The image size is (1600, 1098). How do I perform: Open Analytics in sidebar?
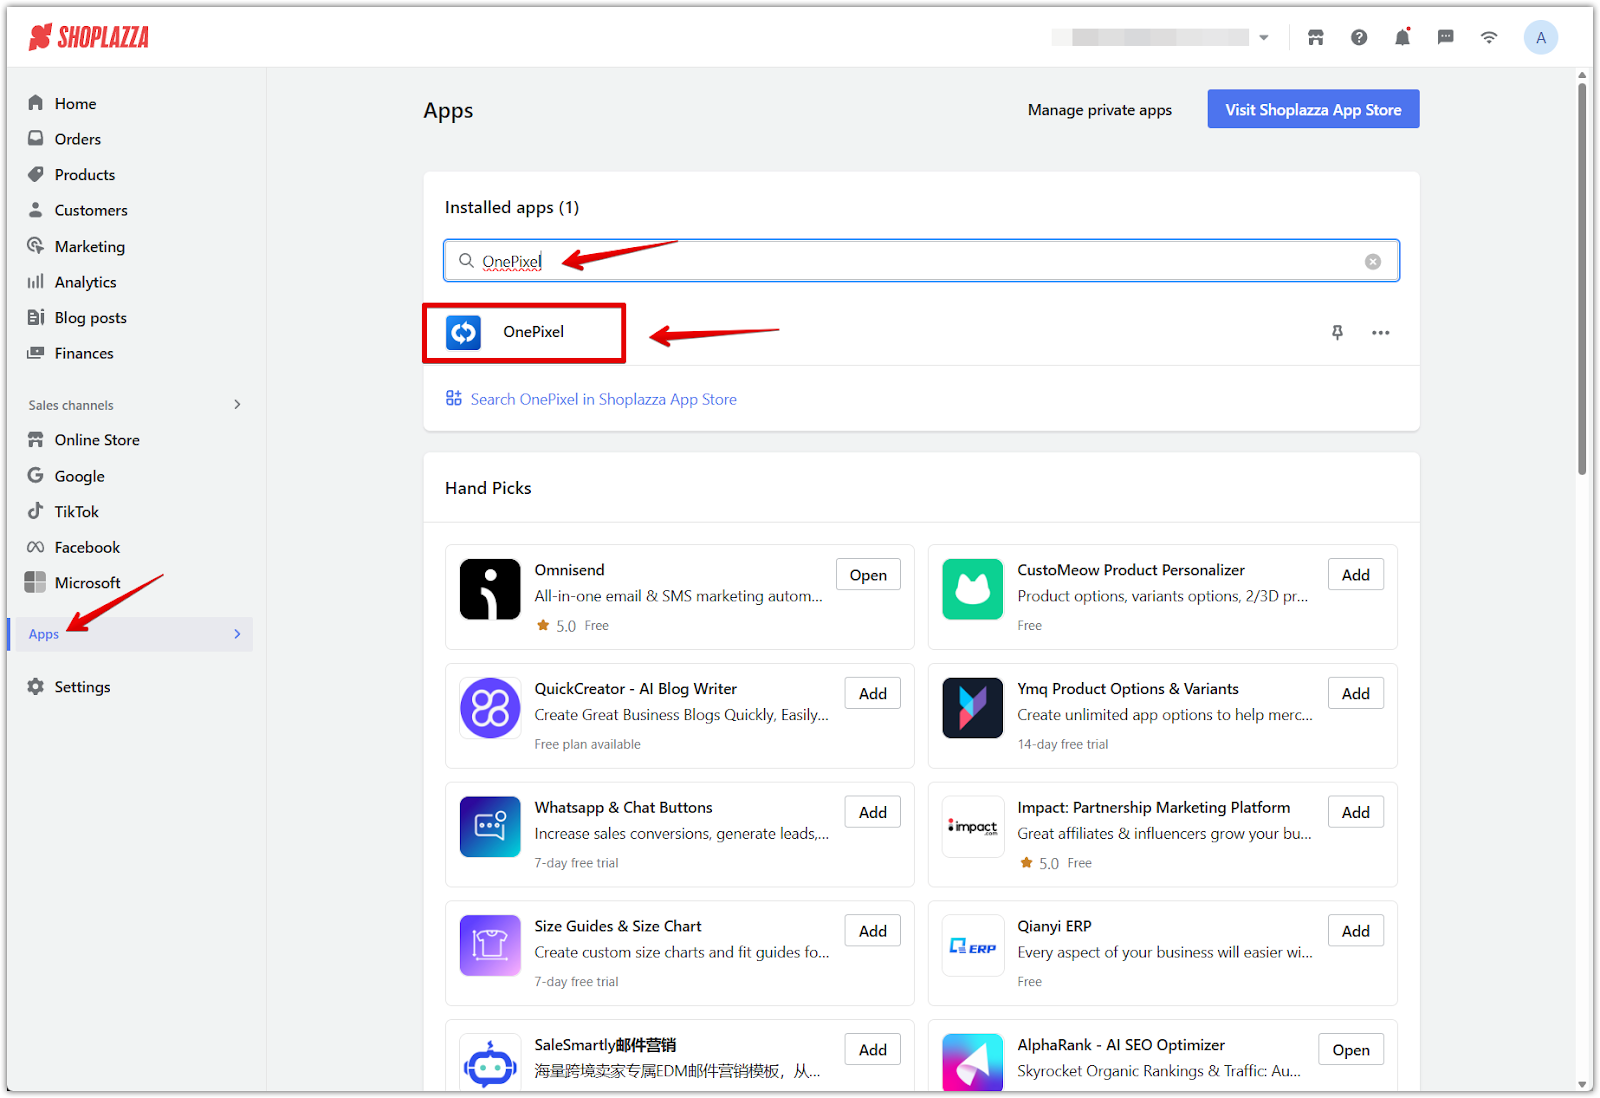(x=85, y=282)
